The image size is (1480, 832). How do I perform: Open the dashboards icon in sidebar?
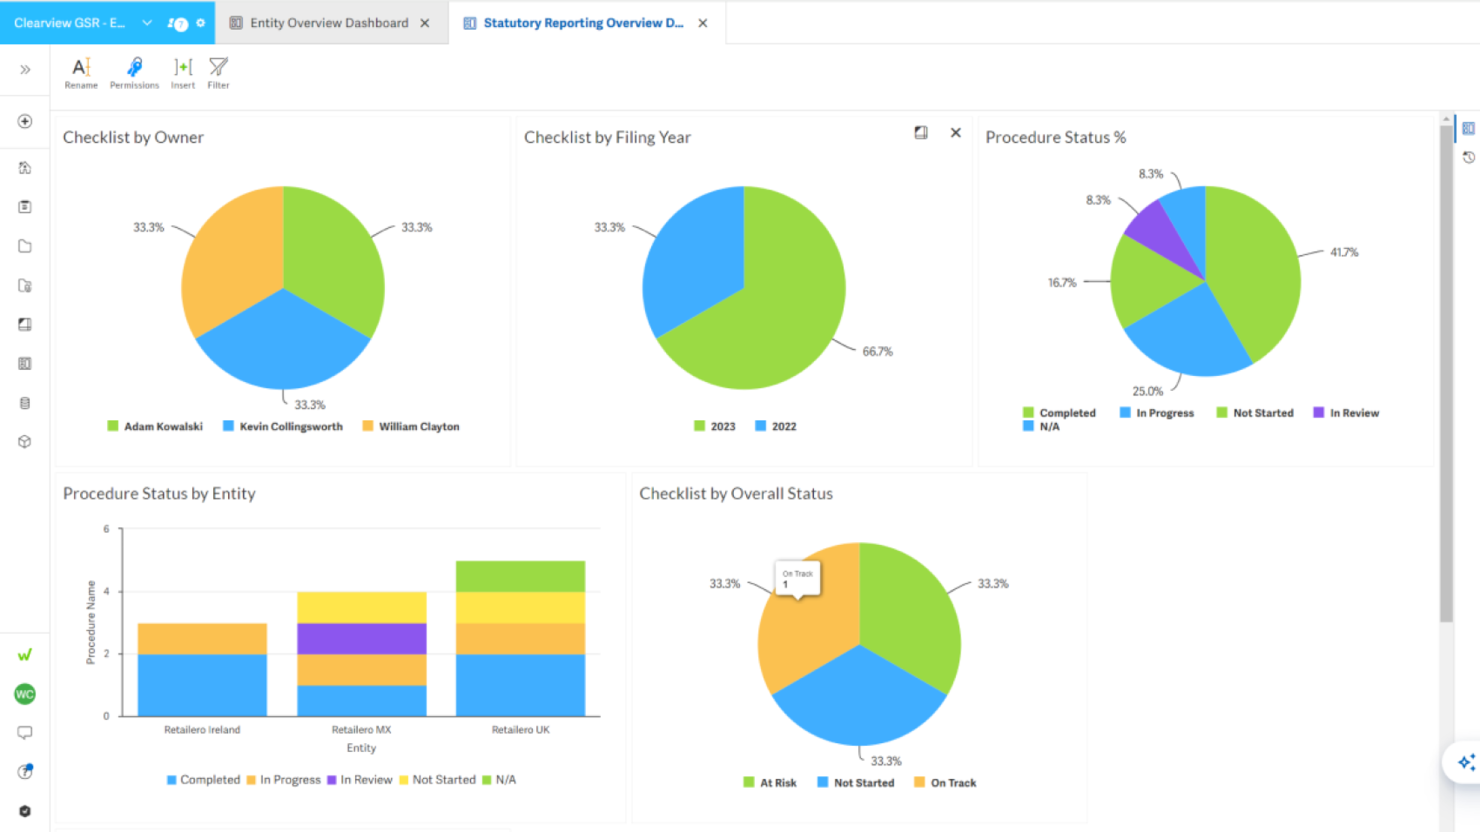click(x=25, y=363)
